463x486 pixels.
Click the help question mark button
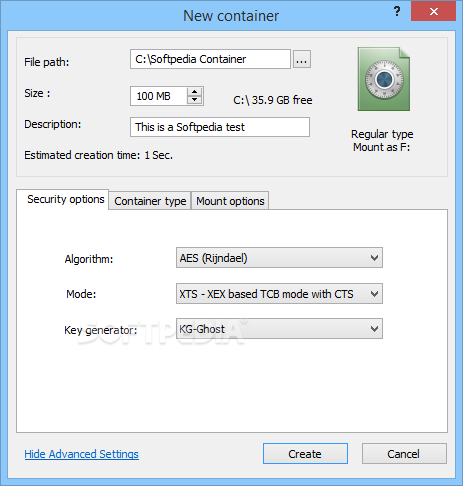tap(397, 12)
